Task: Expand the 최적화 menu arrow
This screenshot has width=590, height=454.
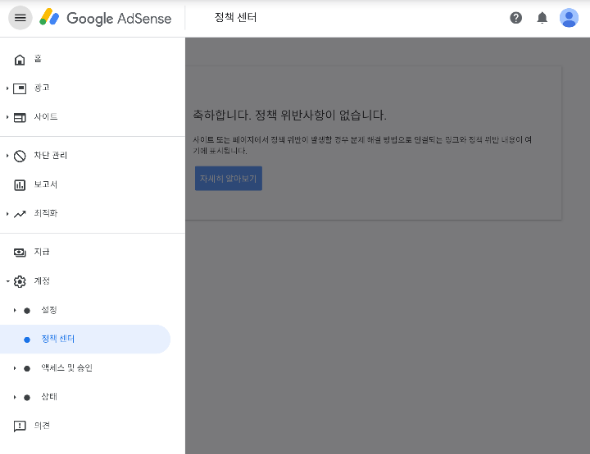Action: [x=7, y=214]
